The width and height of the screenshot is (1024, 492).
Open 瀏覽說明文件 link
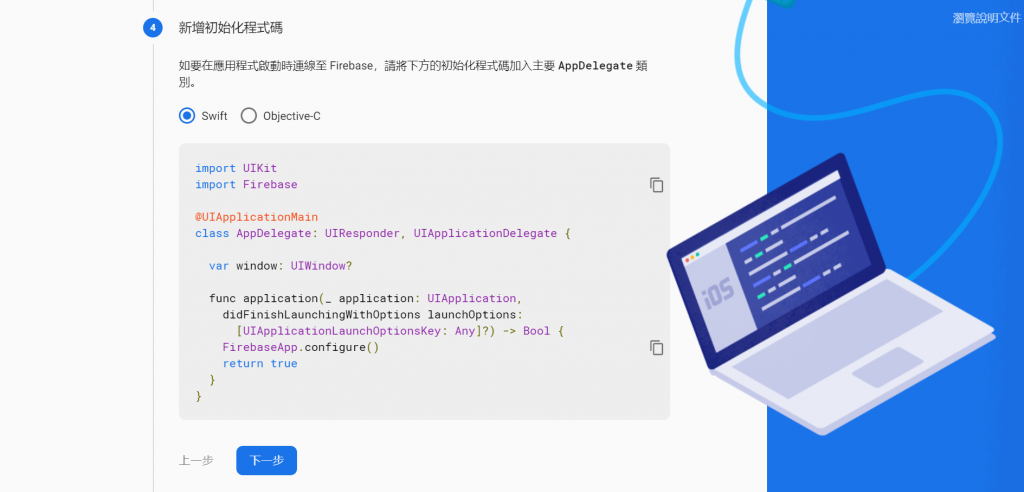coord(986,18)
